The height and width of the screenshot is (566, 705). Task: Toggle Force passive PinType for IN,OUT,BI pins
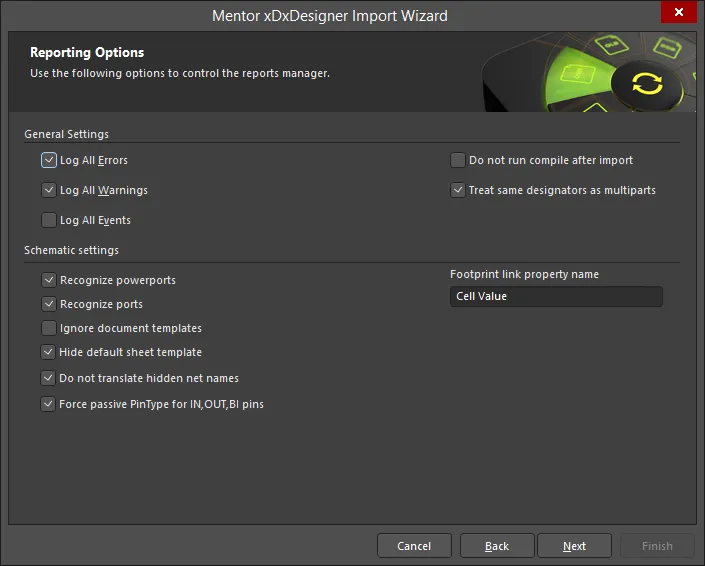(x=48, y=404)
